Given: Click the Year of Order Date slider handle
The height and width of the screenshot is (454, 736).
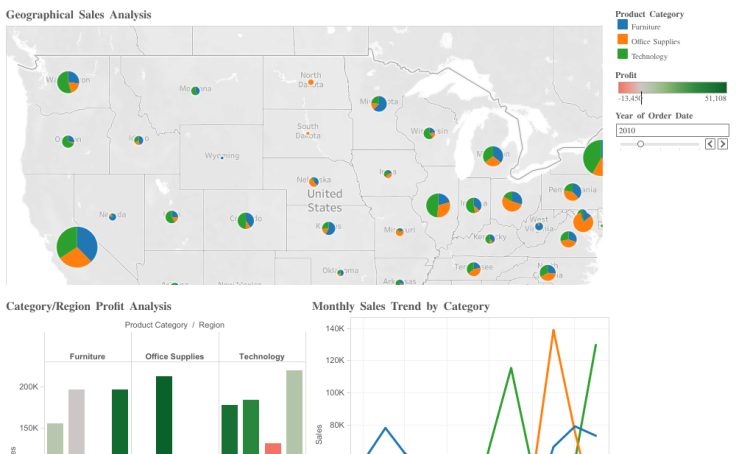Looking at the screenshot, I should [x=640, y=144].
